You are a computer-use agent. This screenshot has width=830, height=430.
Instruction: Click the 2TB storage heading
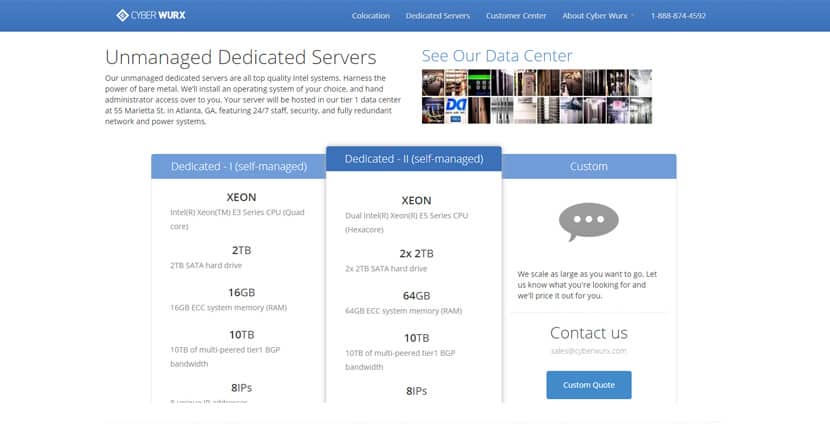(241, 250)
